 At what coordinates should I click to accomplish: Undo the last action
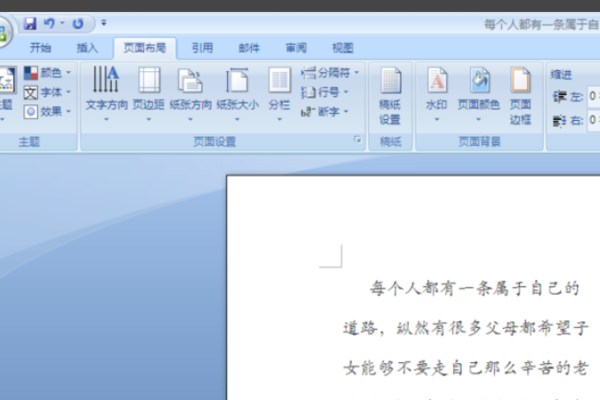pos(49,24)
